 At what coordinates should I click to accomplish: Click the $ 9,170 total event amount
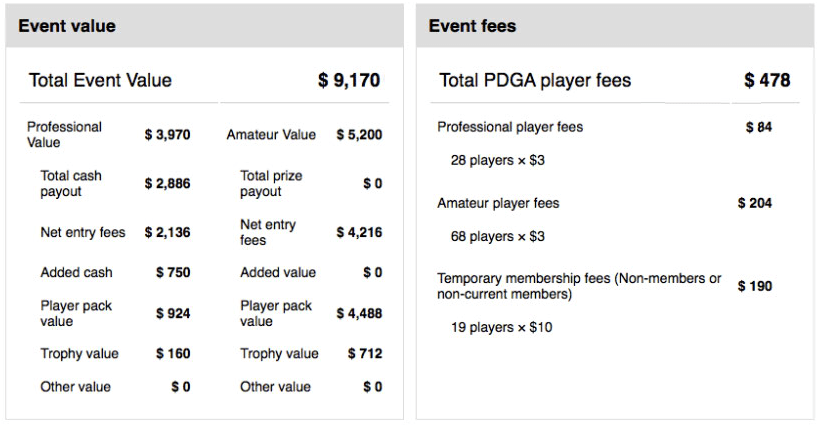pos(349,81)
